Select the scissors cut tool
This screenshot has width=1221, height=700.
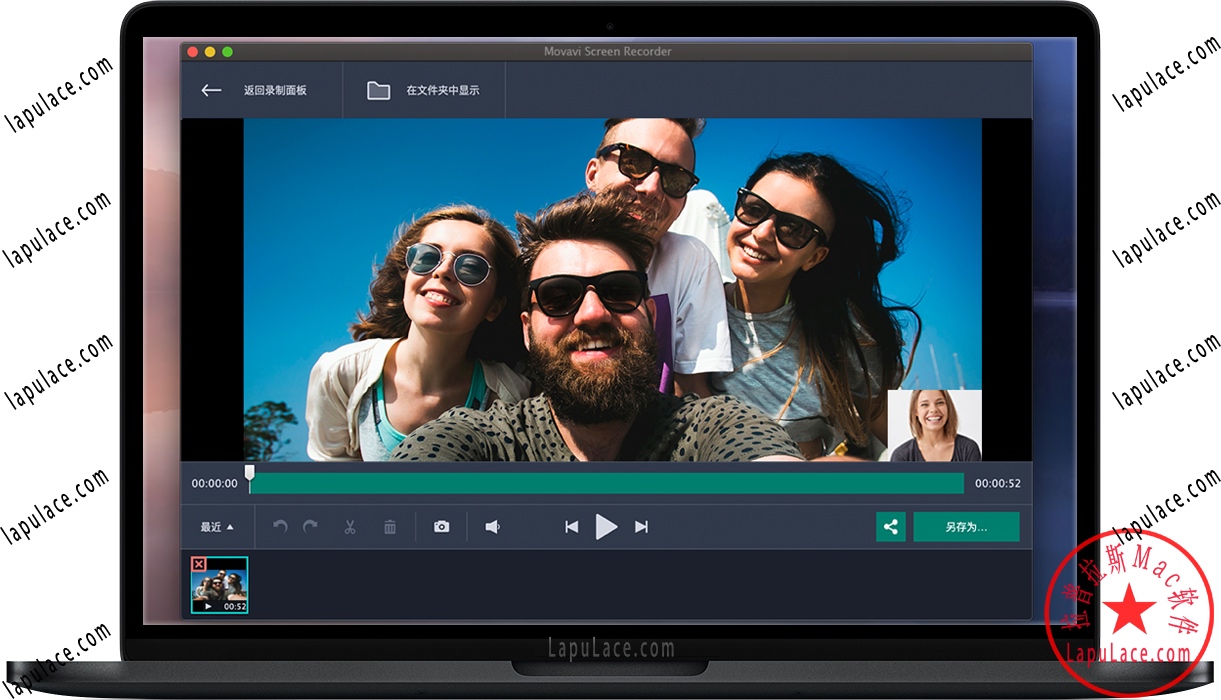352,526
